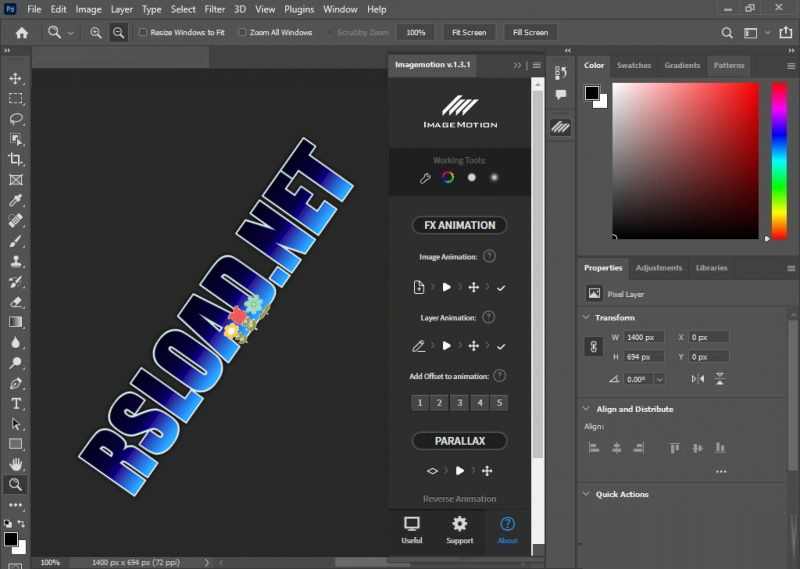This screenshot has height=569, width=800.
Task: Click the PARALLAX button
Action: click(460, 441)
